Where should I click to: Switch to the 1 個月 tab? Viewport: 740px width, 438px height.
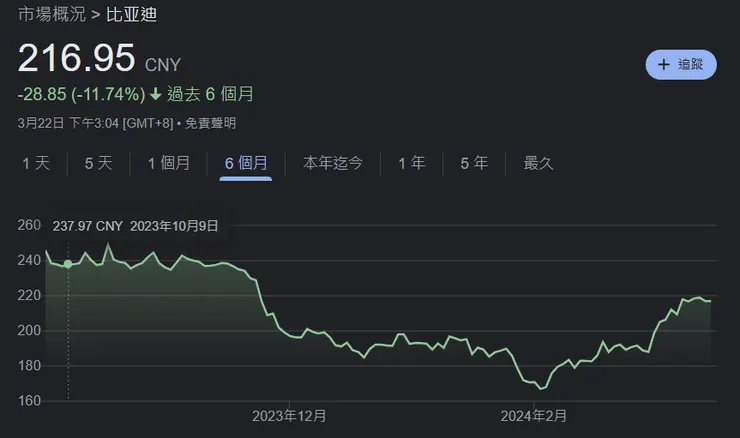[x=168, y=163]
